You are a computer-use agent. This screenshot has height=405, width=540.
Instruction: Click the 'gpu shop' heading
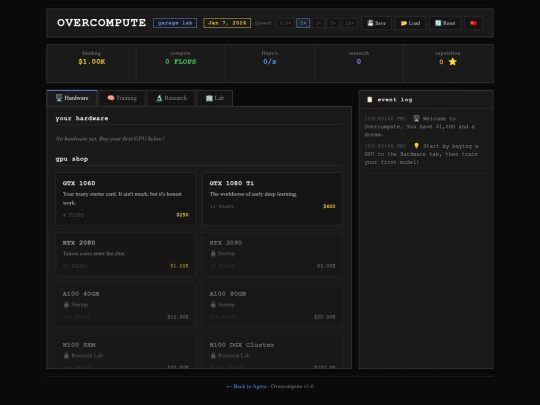click(72, 159)
